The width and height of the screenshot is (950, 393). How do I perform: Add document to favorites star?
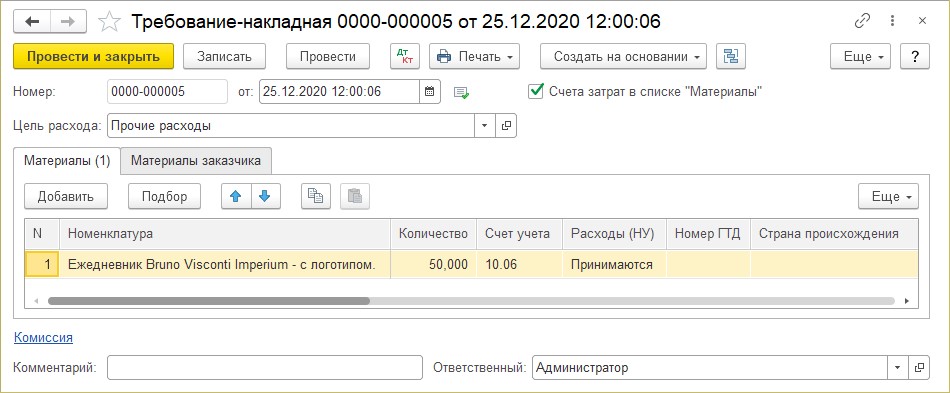click(x=109, y=22)
